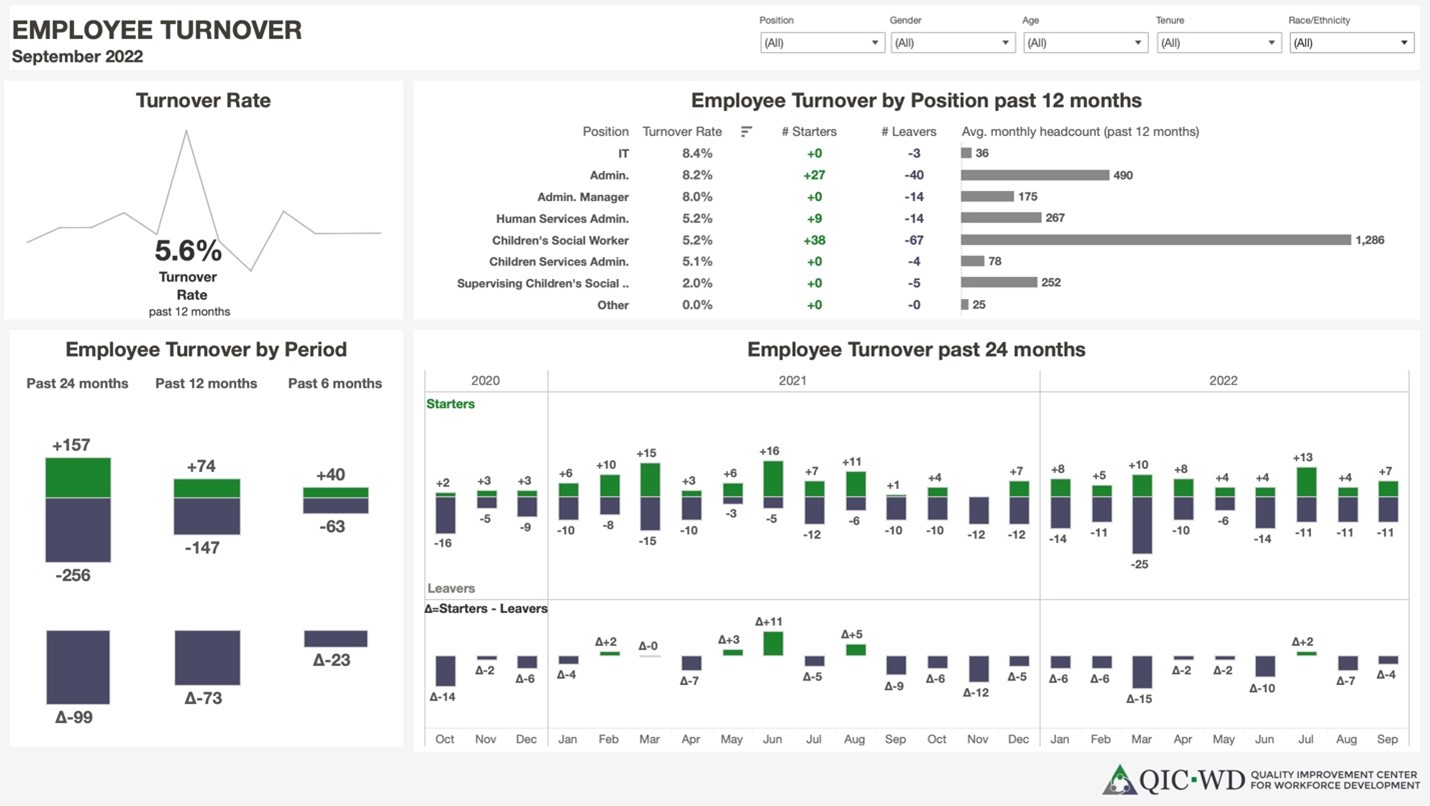This screenshot has height=806, width=1430.
Task: Click the Employee Turnover by Position title
Action: pyautogui.click(x=916, y=100)
